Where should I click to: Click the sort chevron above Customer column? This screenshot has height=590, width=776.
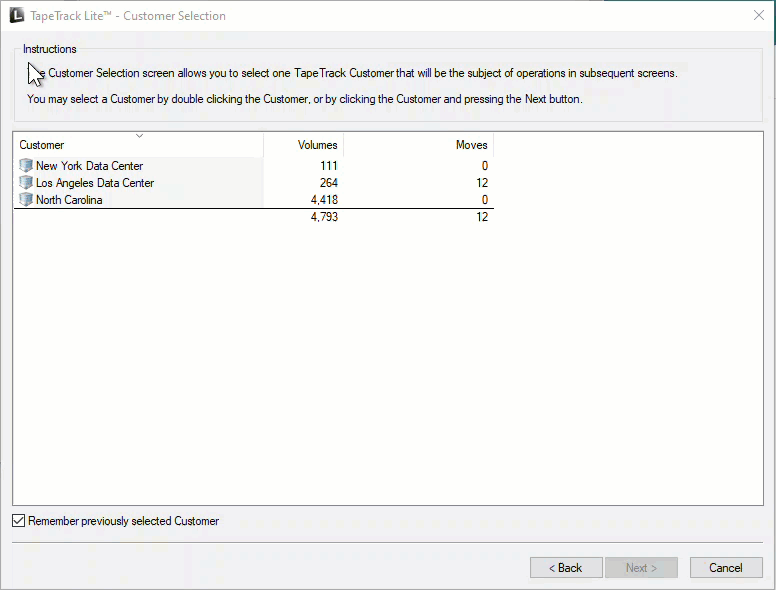pyautogui.click(x=140, y=136)
